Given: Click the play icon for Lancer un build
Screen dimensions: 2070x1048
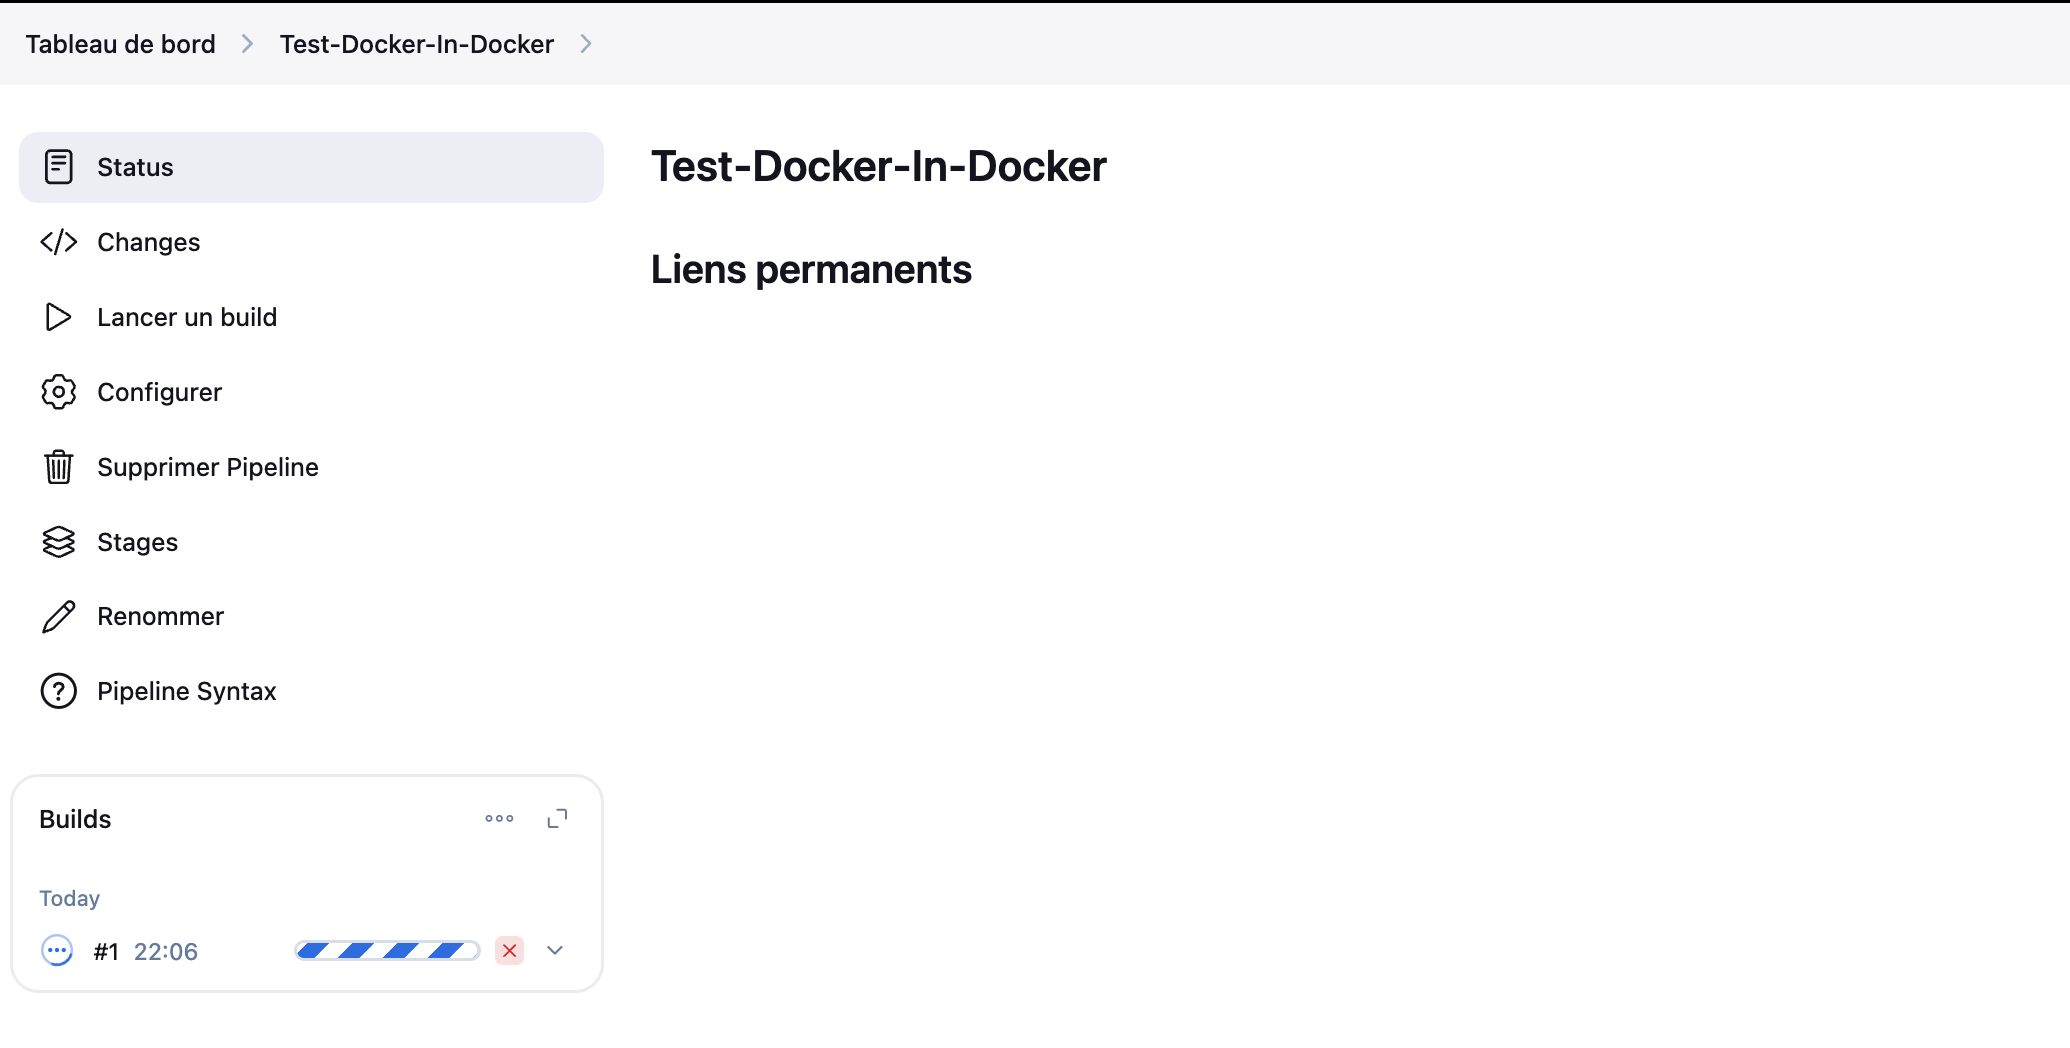Looking at the screenshot, I should pos(59,317).
